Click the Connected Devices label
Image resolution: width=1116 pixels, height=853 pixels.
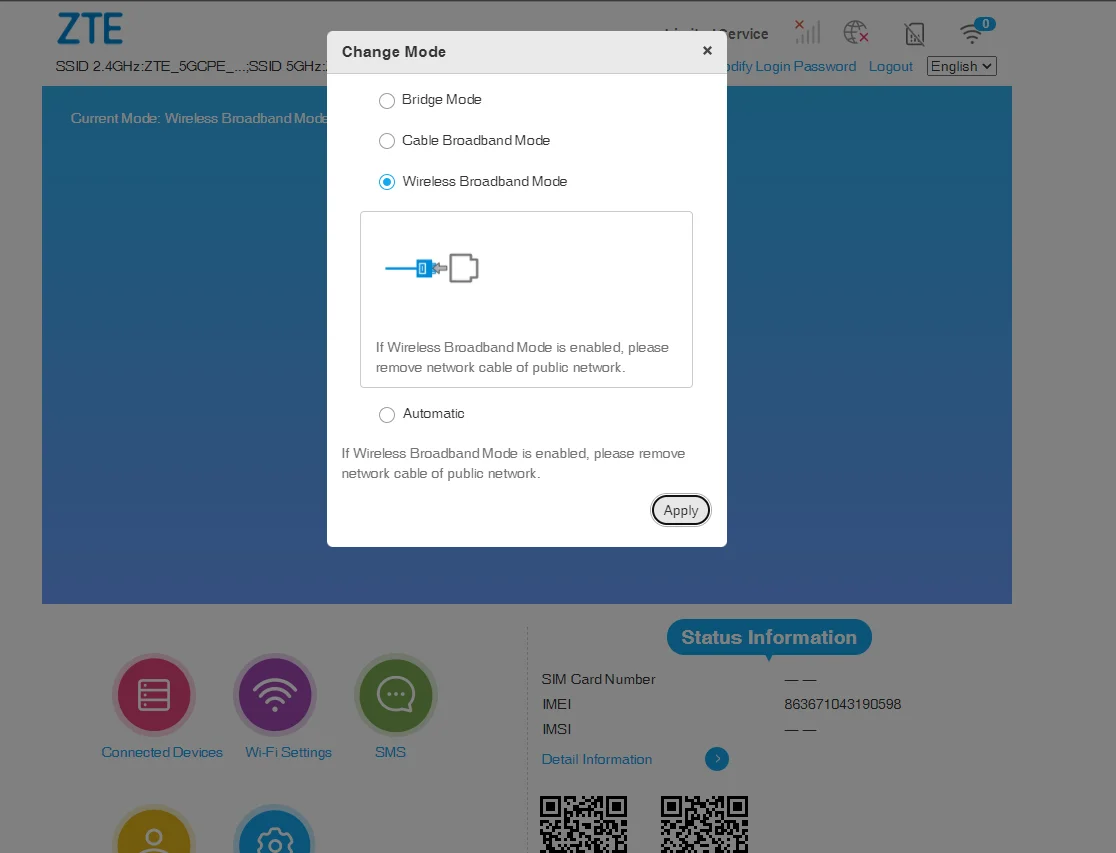tap(162, 753)
